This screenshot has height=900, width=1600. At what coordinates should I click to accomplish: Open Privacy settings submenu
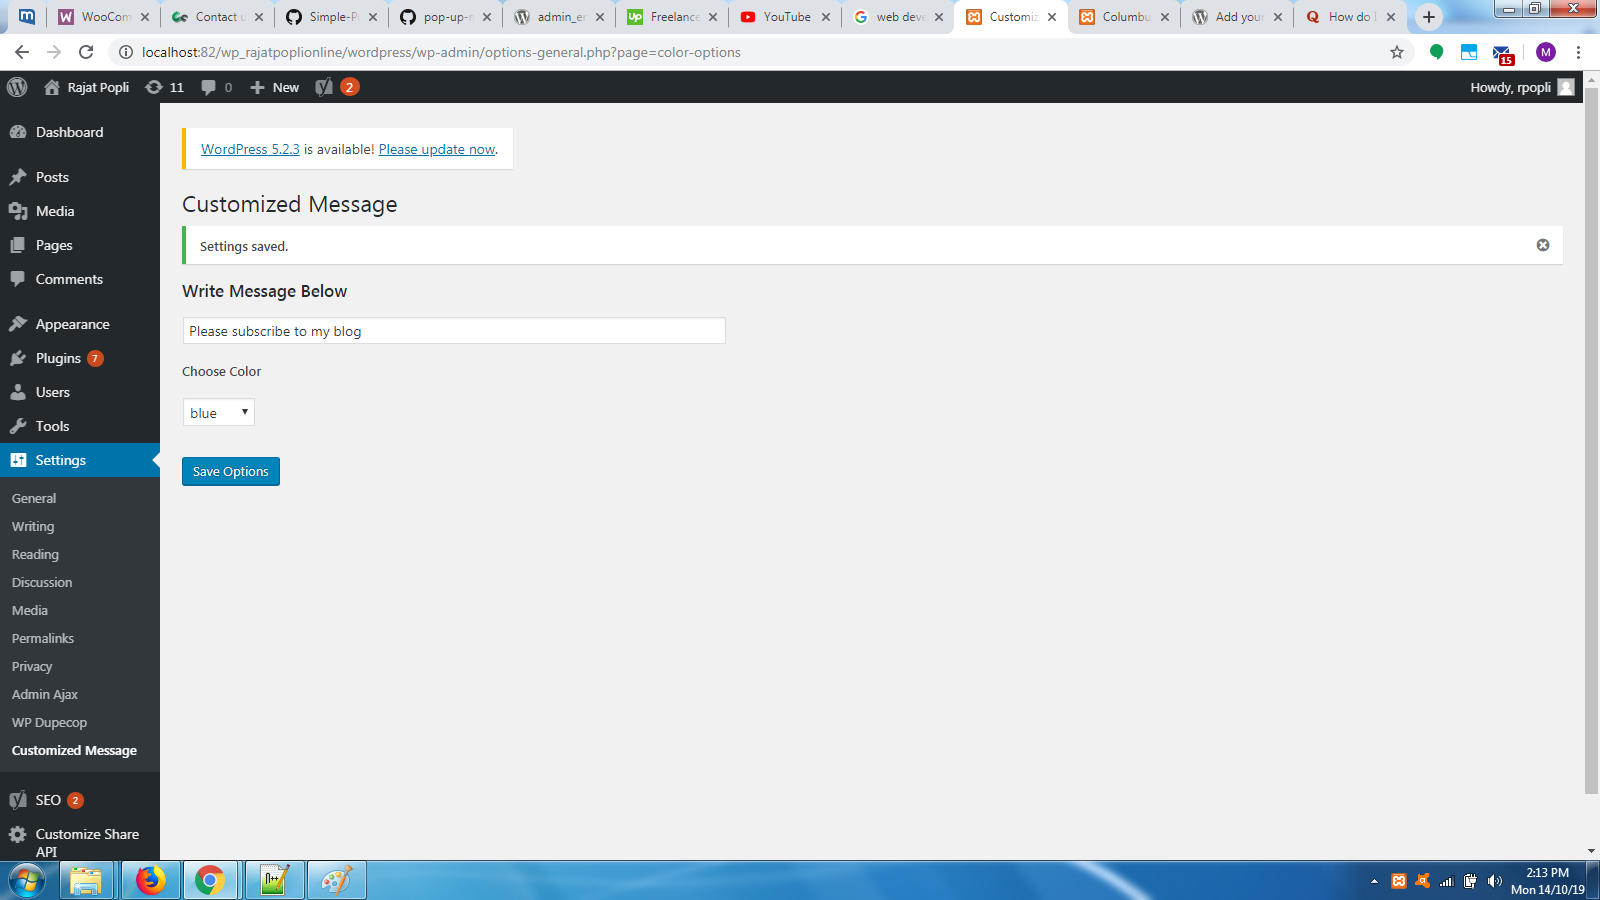tap(32, 666)
